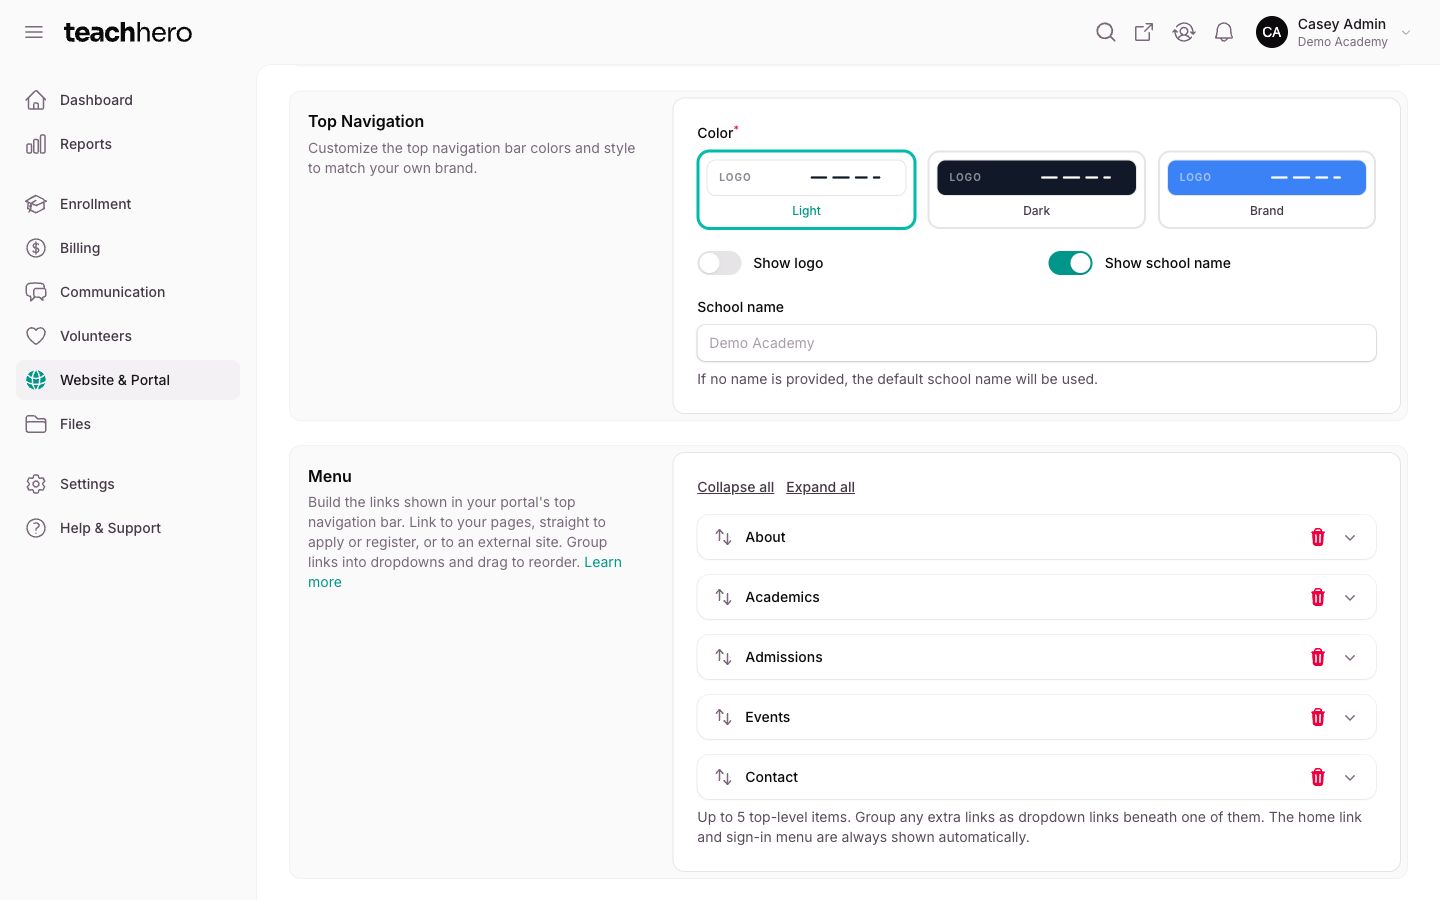
Task: Delete the Events menu item
Action: (1318, 717)
